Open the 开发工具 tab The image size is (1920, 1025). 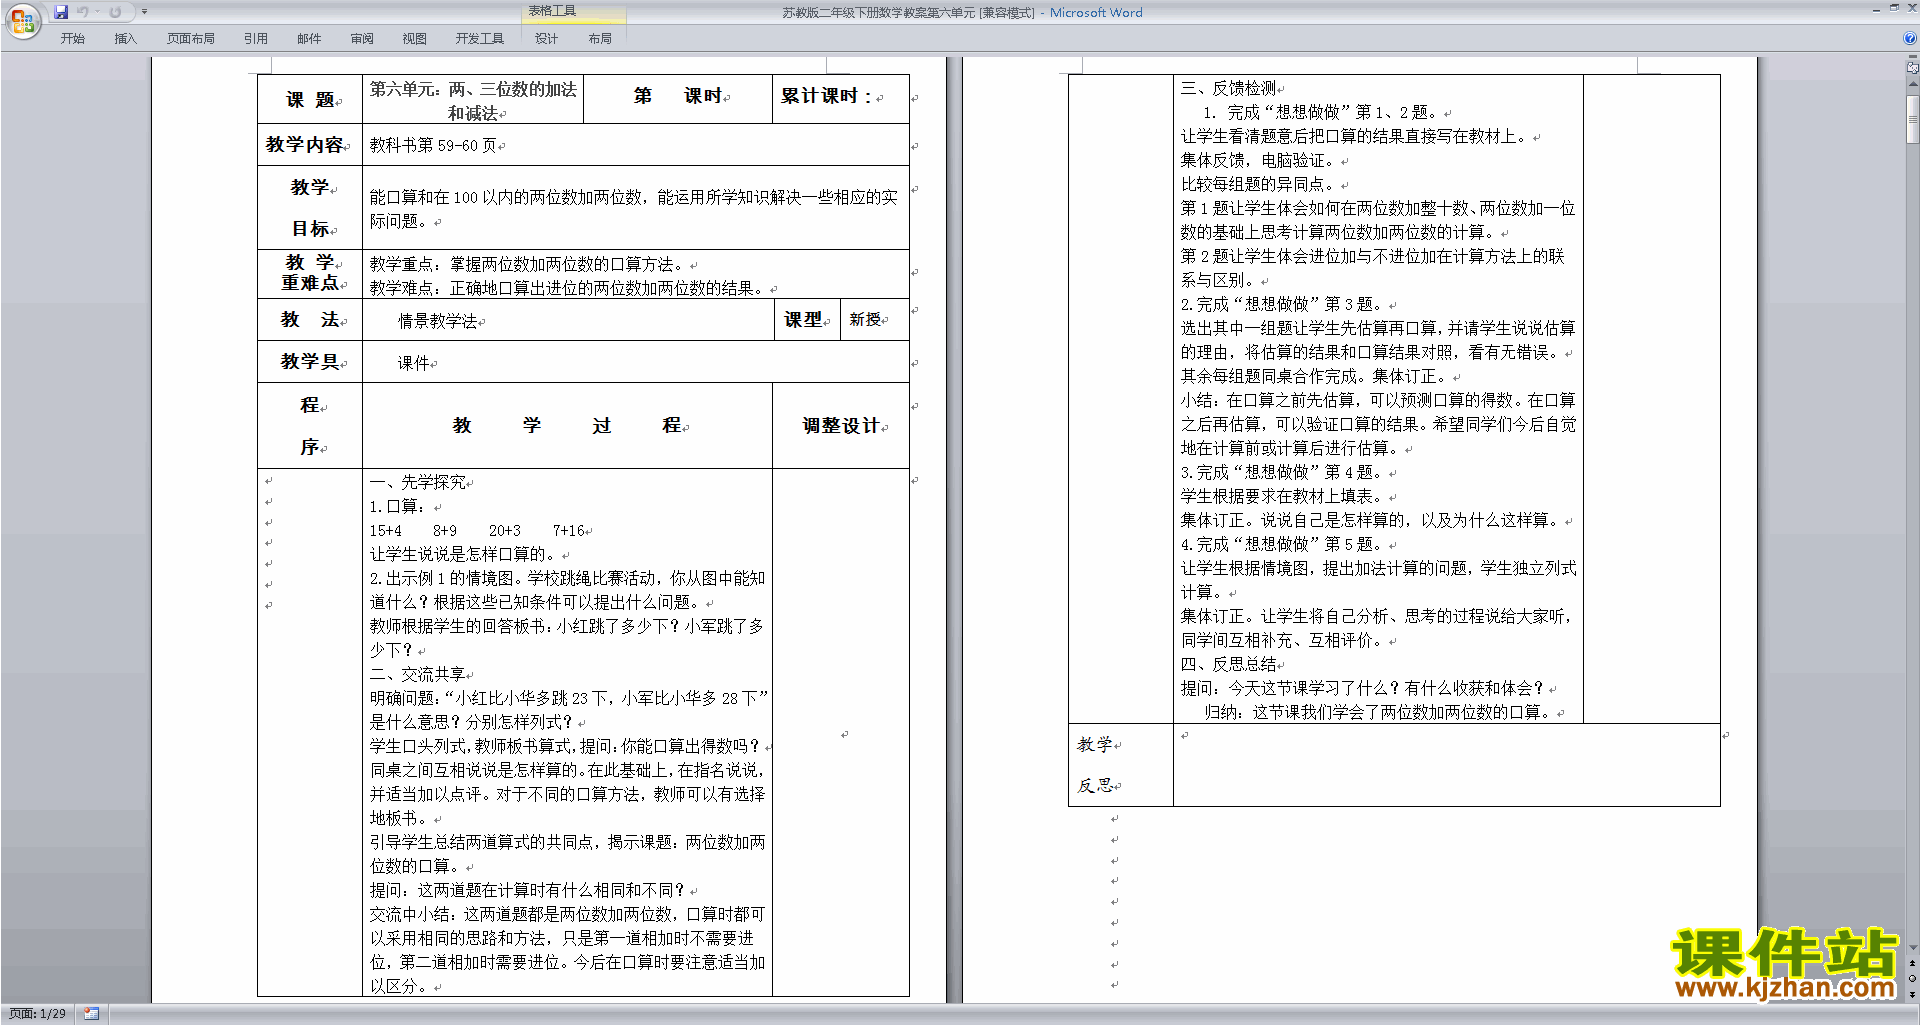480,38
